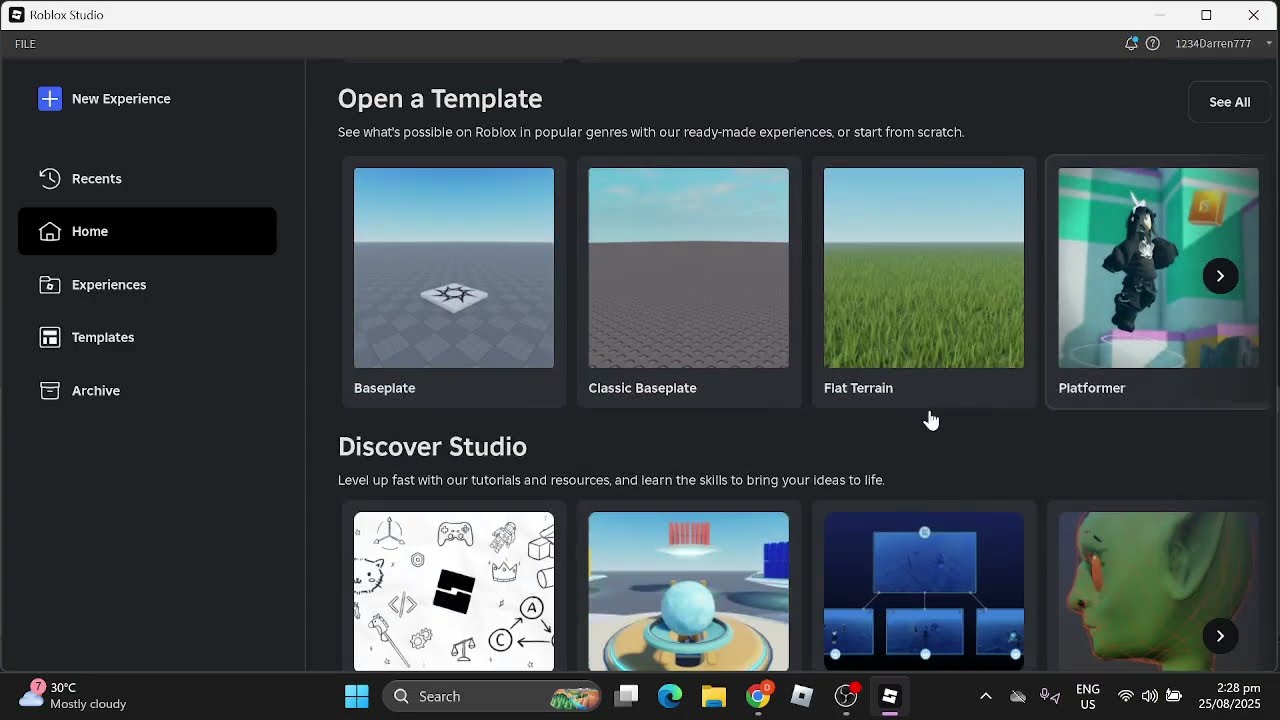This screenshot has width=1280, height=720.
Task: Click the 1234Darren777 username
Action: point(1213,44)
